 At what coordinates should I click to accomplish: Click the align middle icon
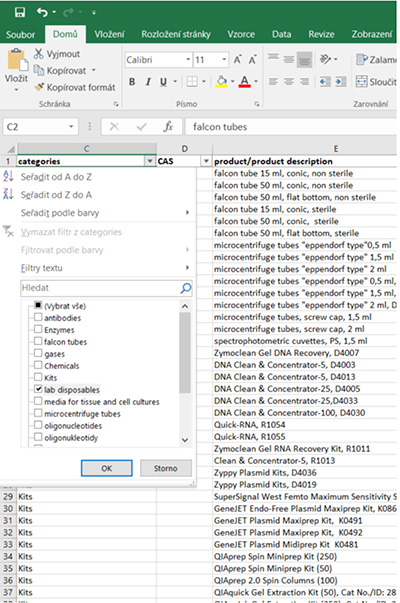click(x=289, y=59)
